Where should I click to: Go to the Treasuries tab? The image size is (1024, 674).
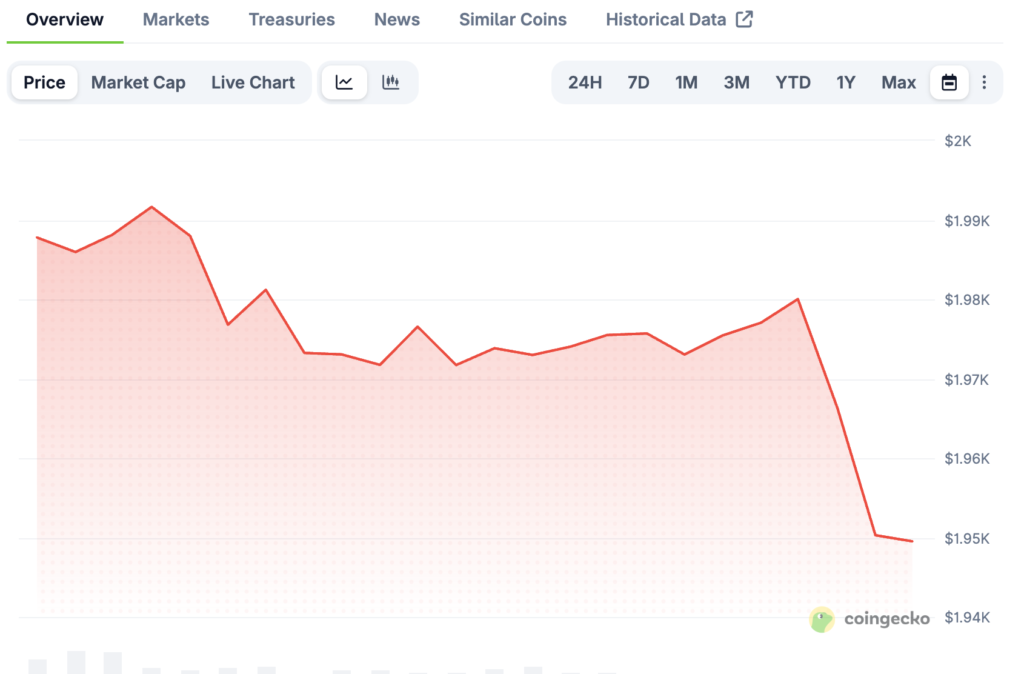click(x=292, y=20)
